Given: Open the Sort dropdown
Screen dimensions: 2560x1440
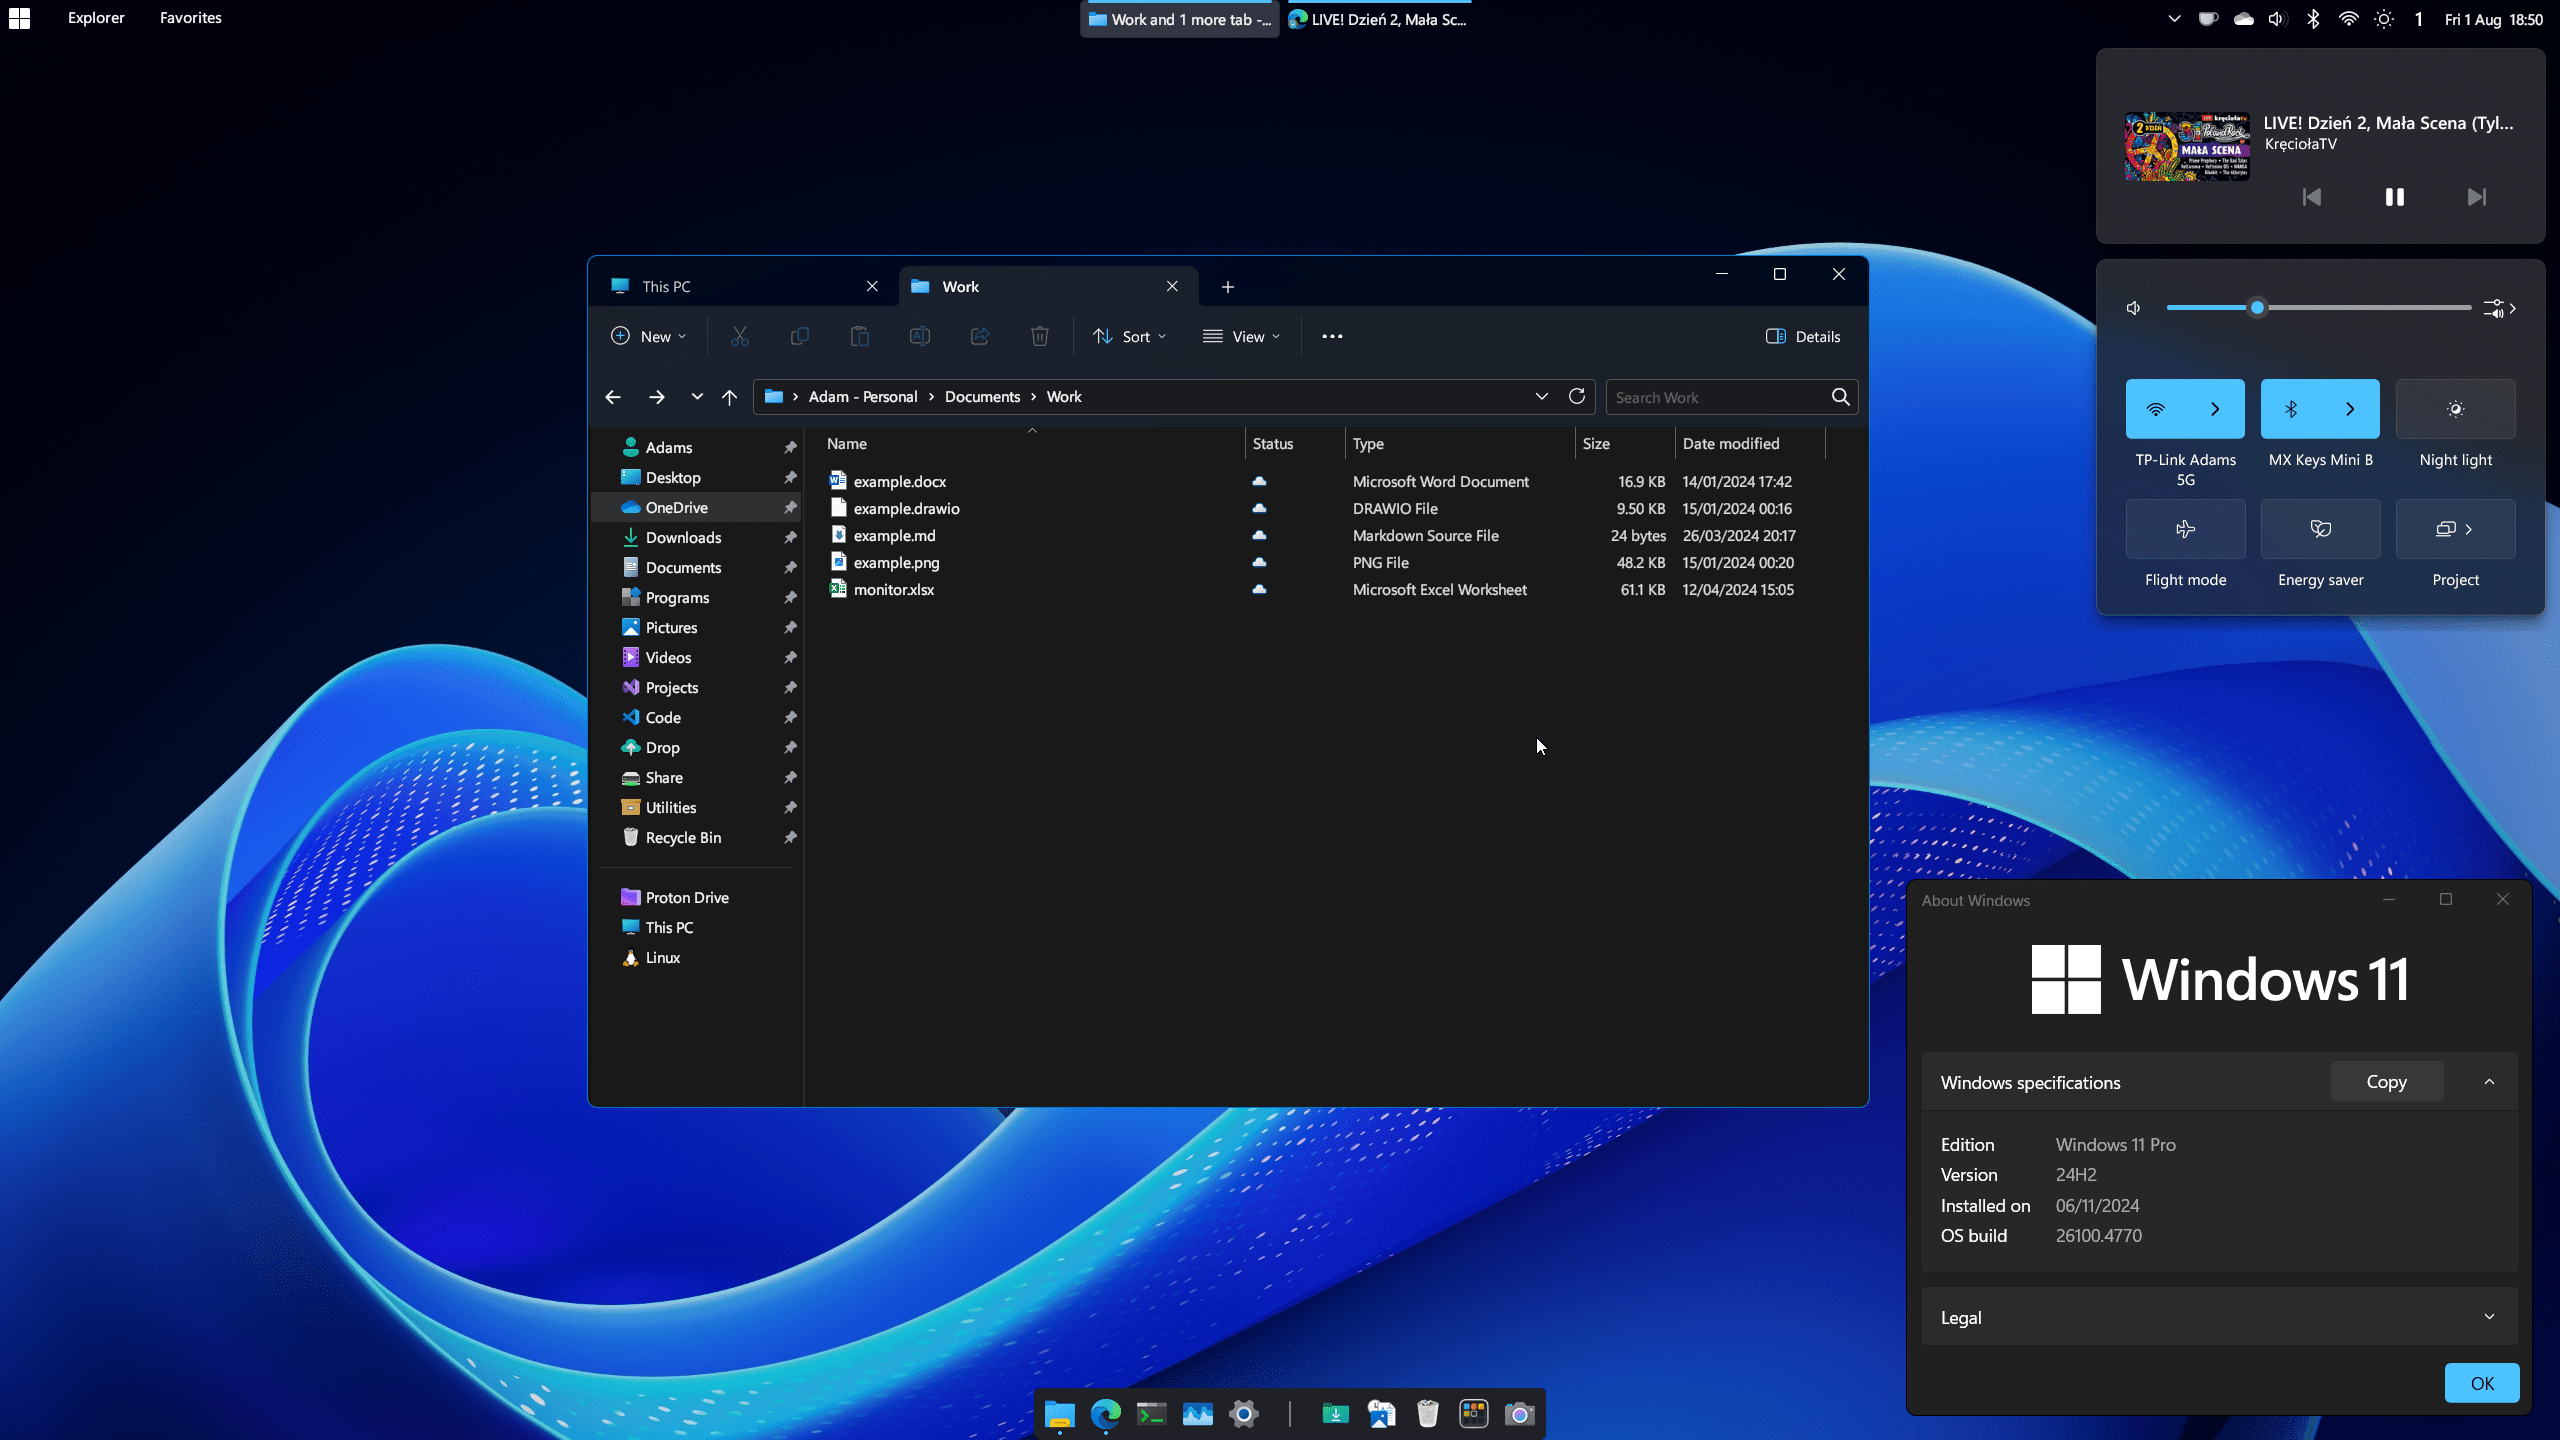Looking at the screenshot, I should (x=1129, y=336).
